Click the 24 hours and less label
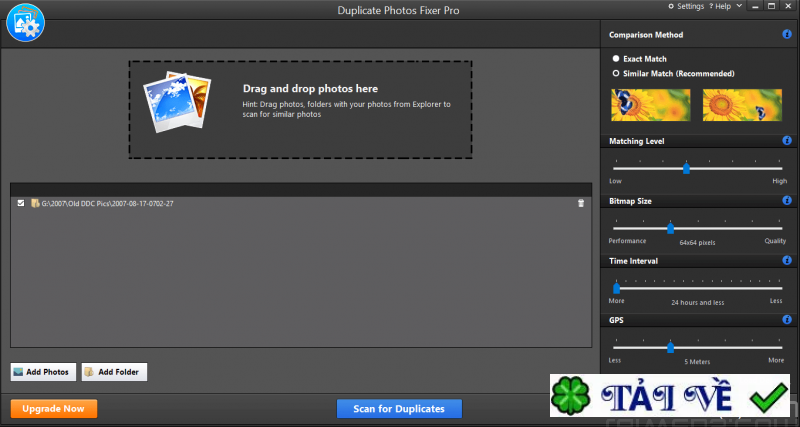The width and height of the screenshot is (800, 427). (x=697, y=303)
